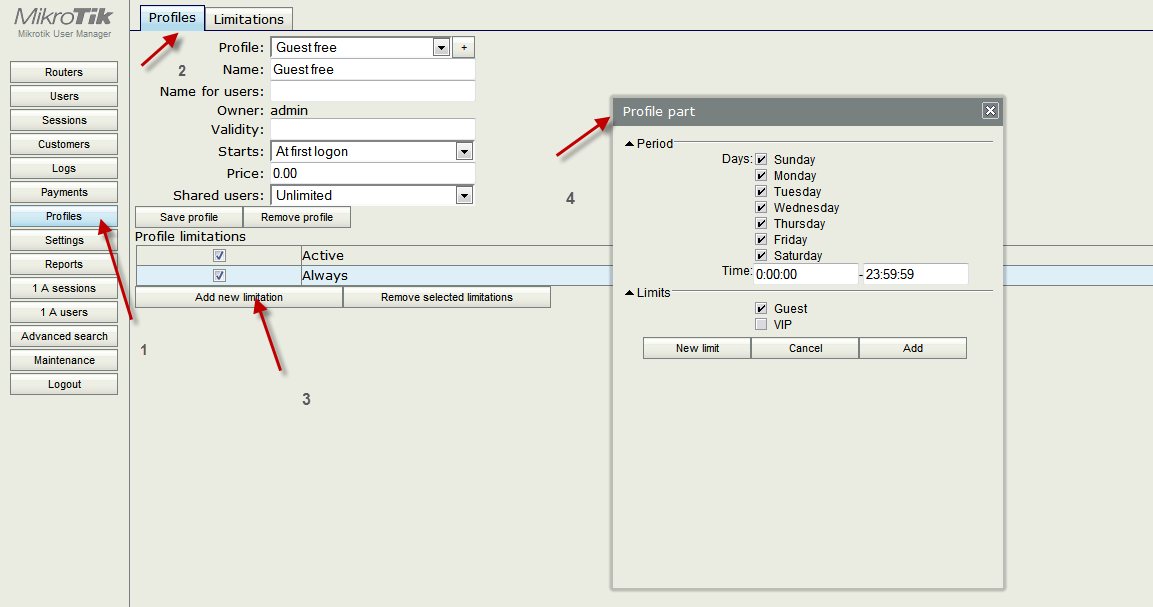Open Settings from sidebar
Viewport: 1153px width, 607px height.
(x=64, y=241)
